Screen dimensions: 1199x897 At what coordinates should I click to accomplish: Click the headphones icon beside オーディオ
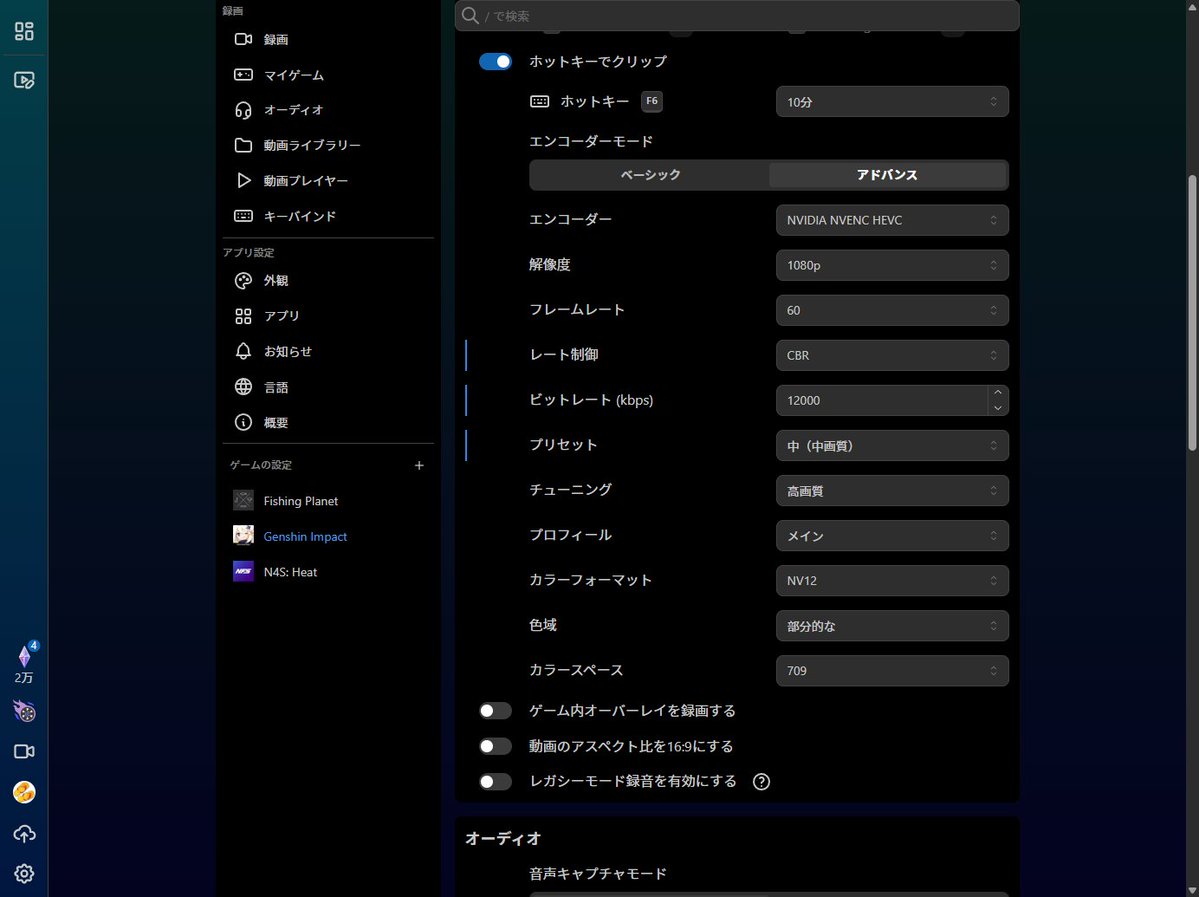click(243, 110)
